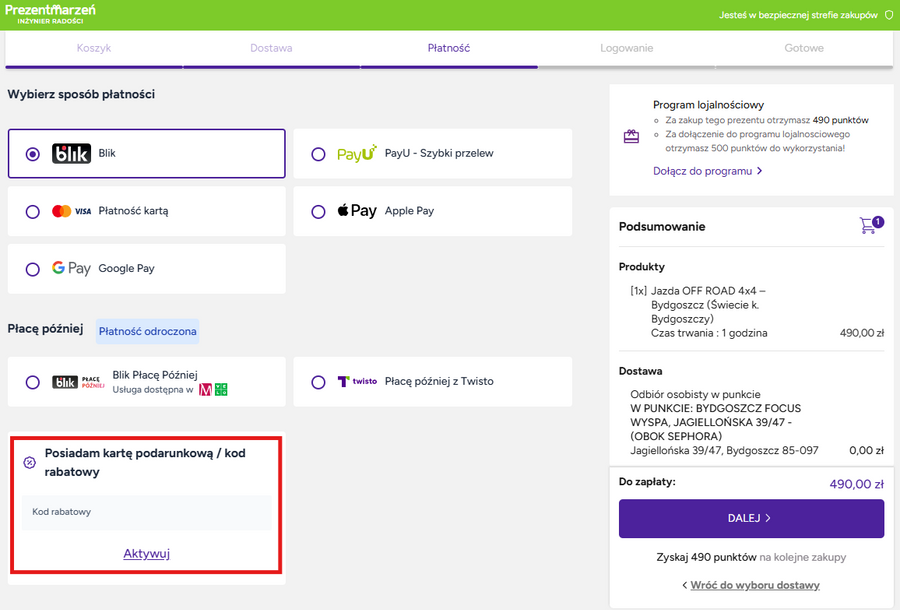Click the secure shopping shield icon

coord(888,15)
